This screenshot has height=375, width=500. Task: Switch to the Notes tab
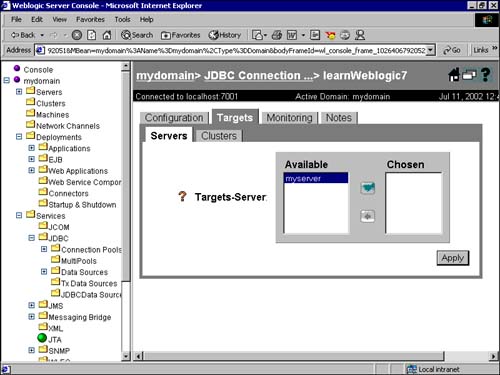(339, 118)
